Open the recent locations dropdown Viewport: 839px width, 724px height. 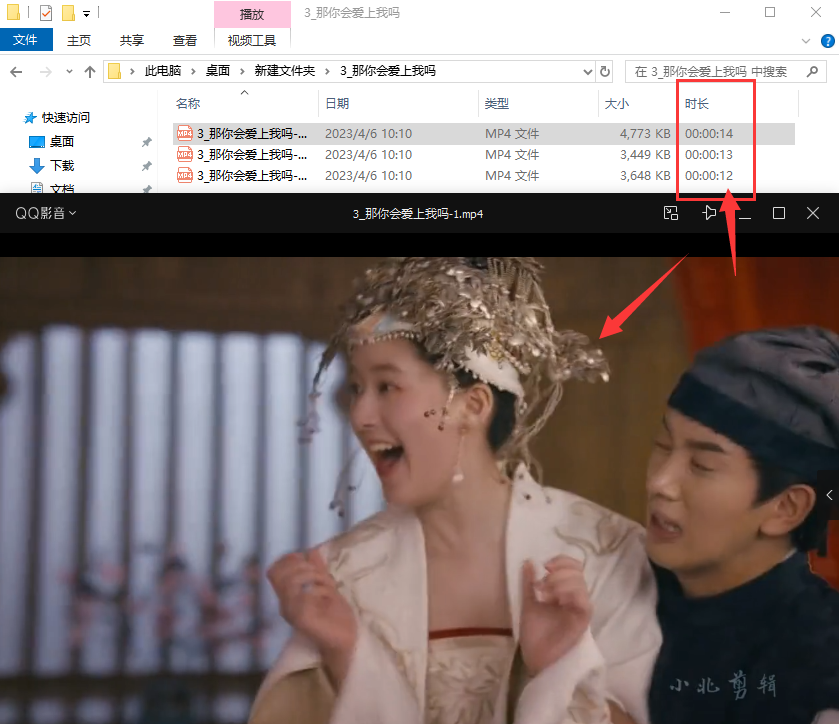69,72
